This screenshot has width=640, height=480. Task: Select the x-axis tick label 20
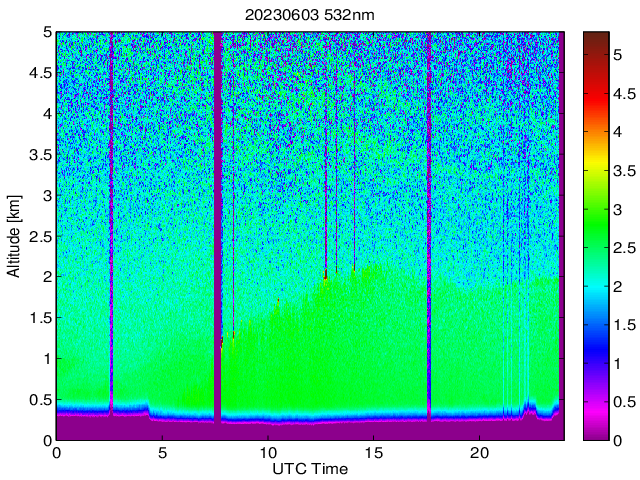tap(479, 452)
